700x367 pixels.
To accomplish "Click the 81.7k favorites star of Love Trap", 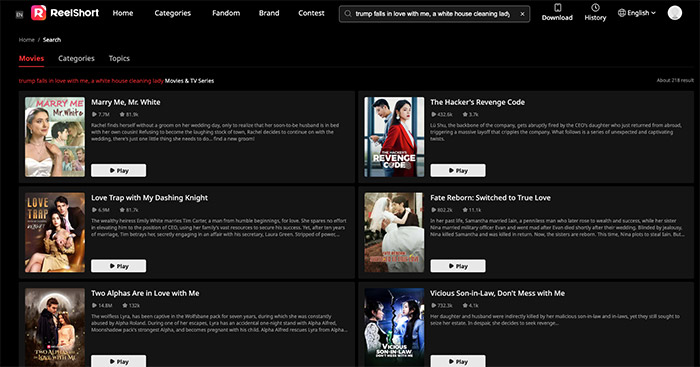I will click(x=129, y=210).
